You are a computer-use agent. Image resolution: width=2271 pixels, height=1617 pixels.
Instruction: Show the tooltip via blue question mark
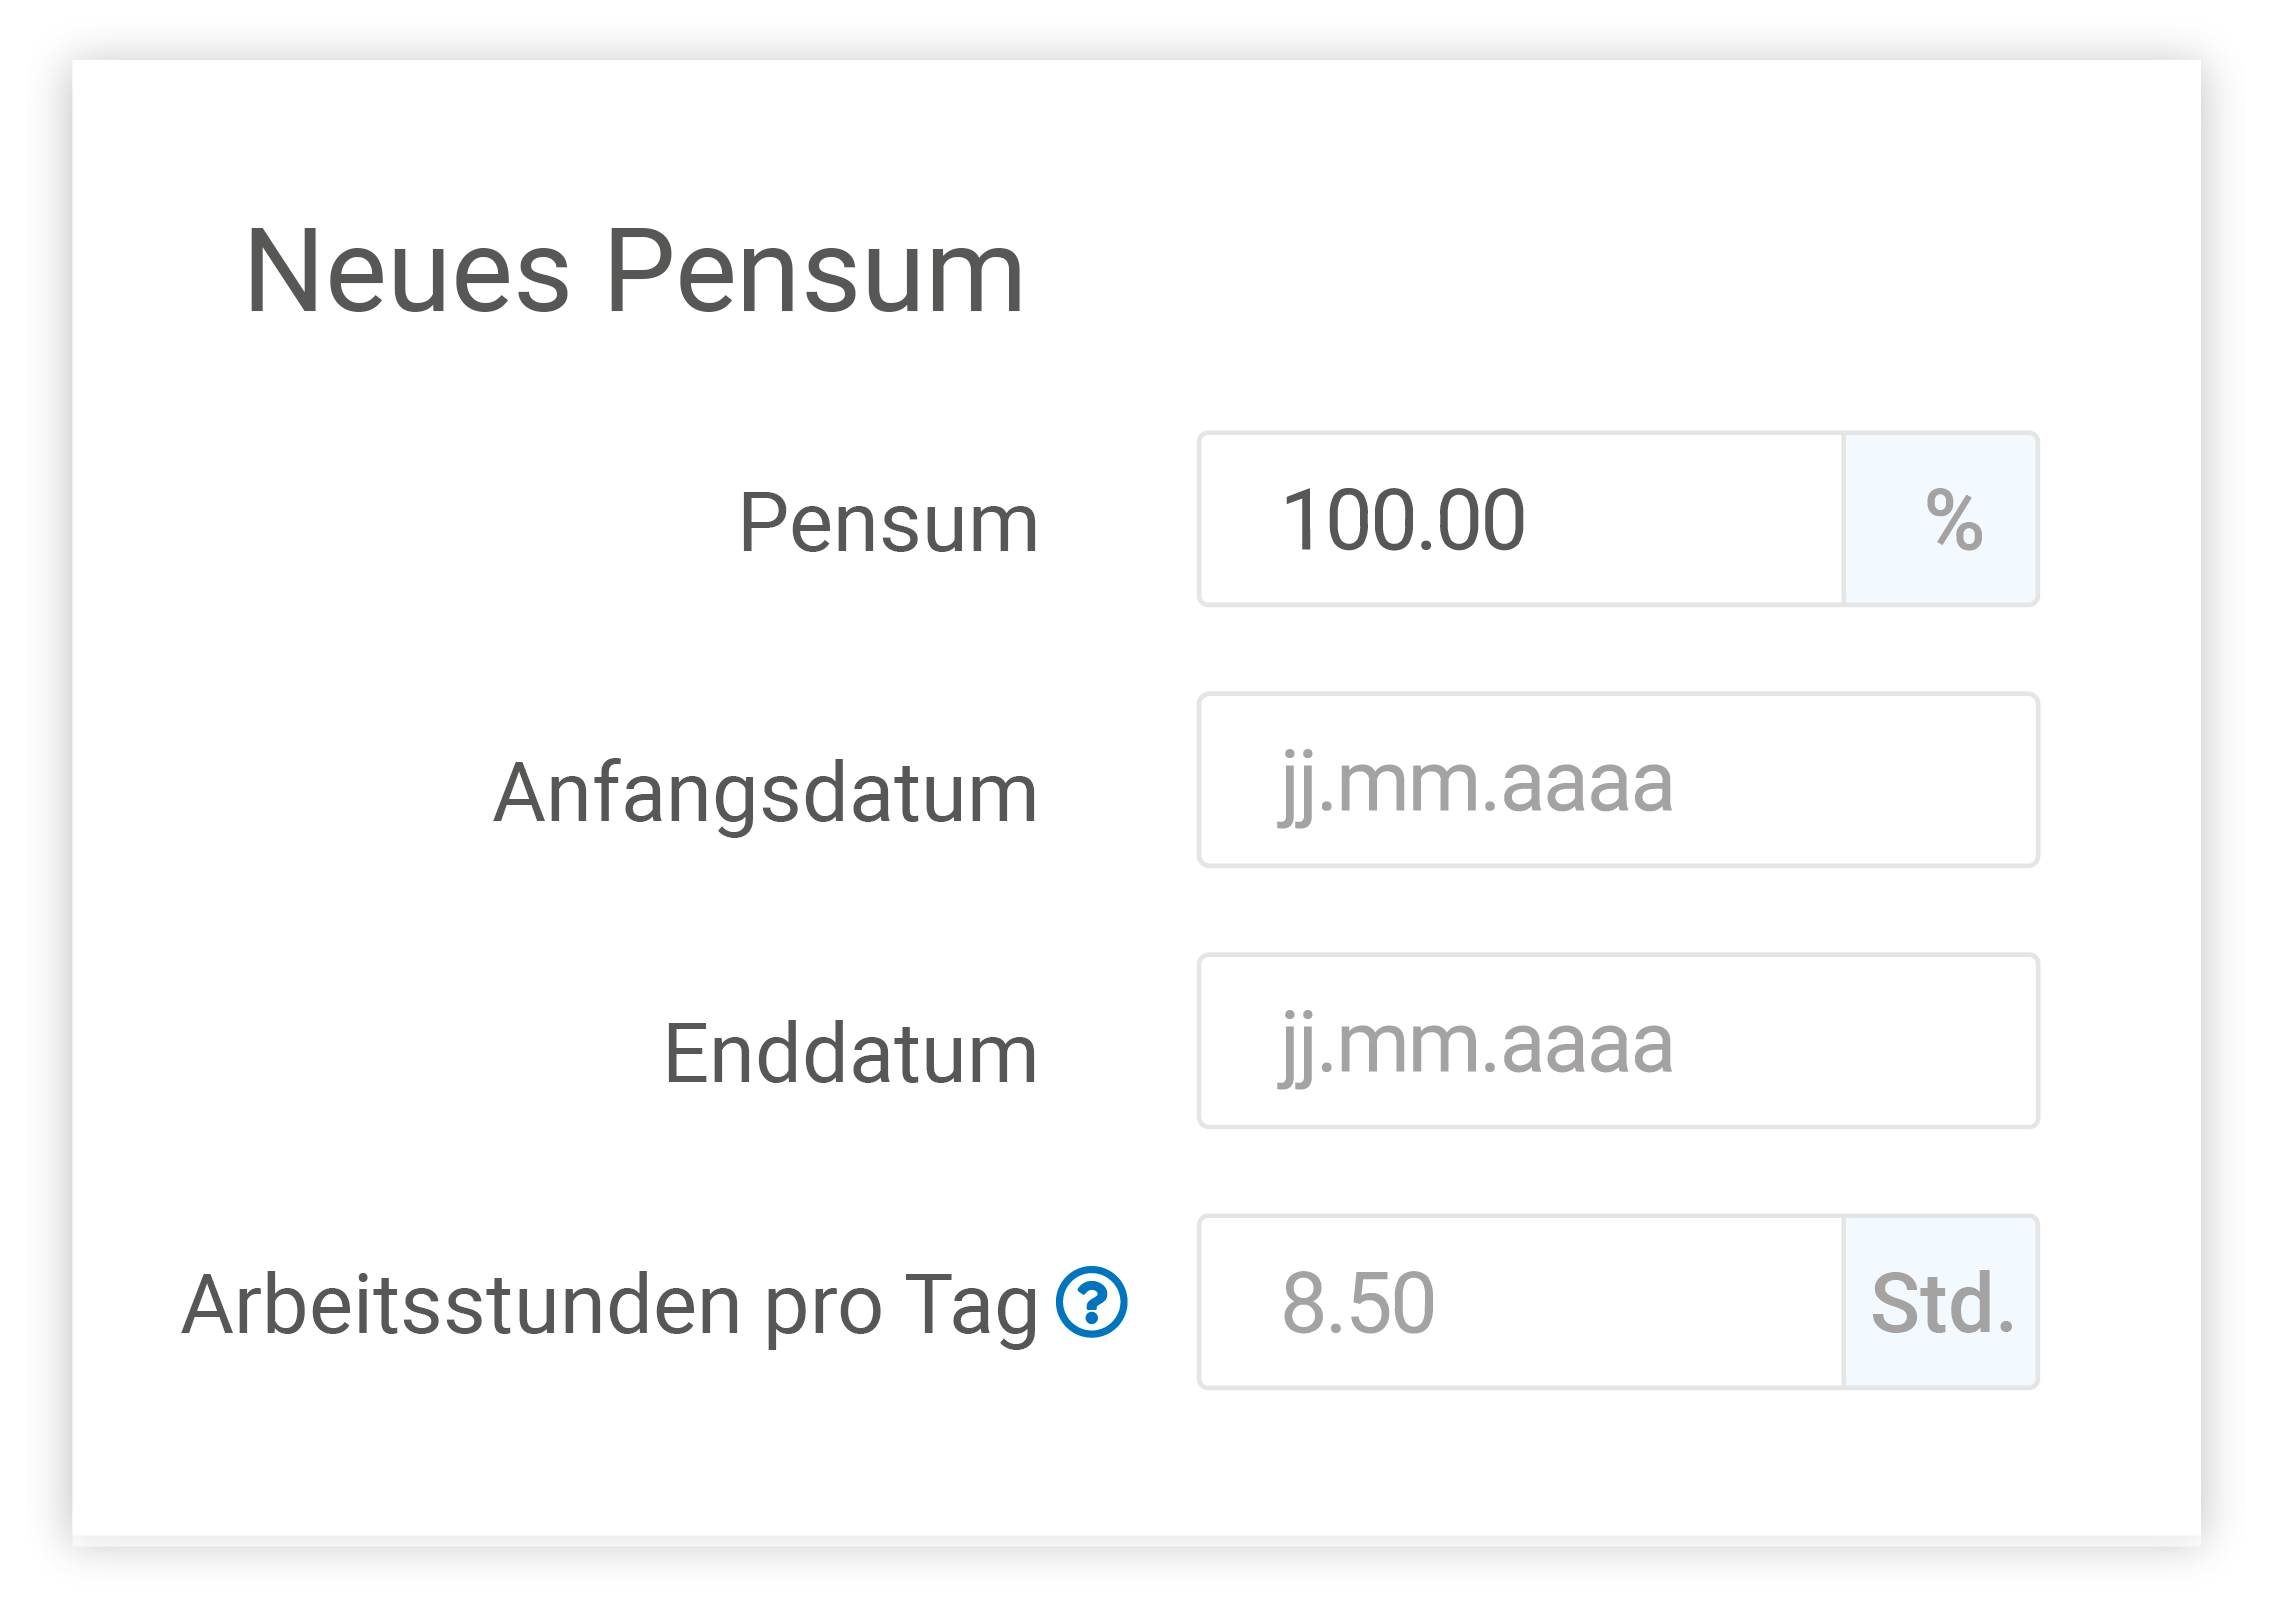(x=1091, y=1302)
